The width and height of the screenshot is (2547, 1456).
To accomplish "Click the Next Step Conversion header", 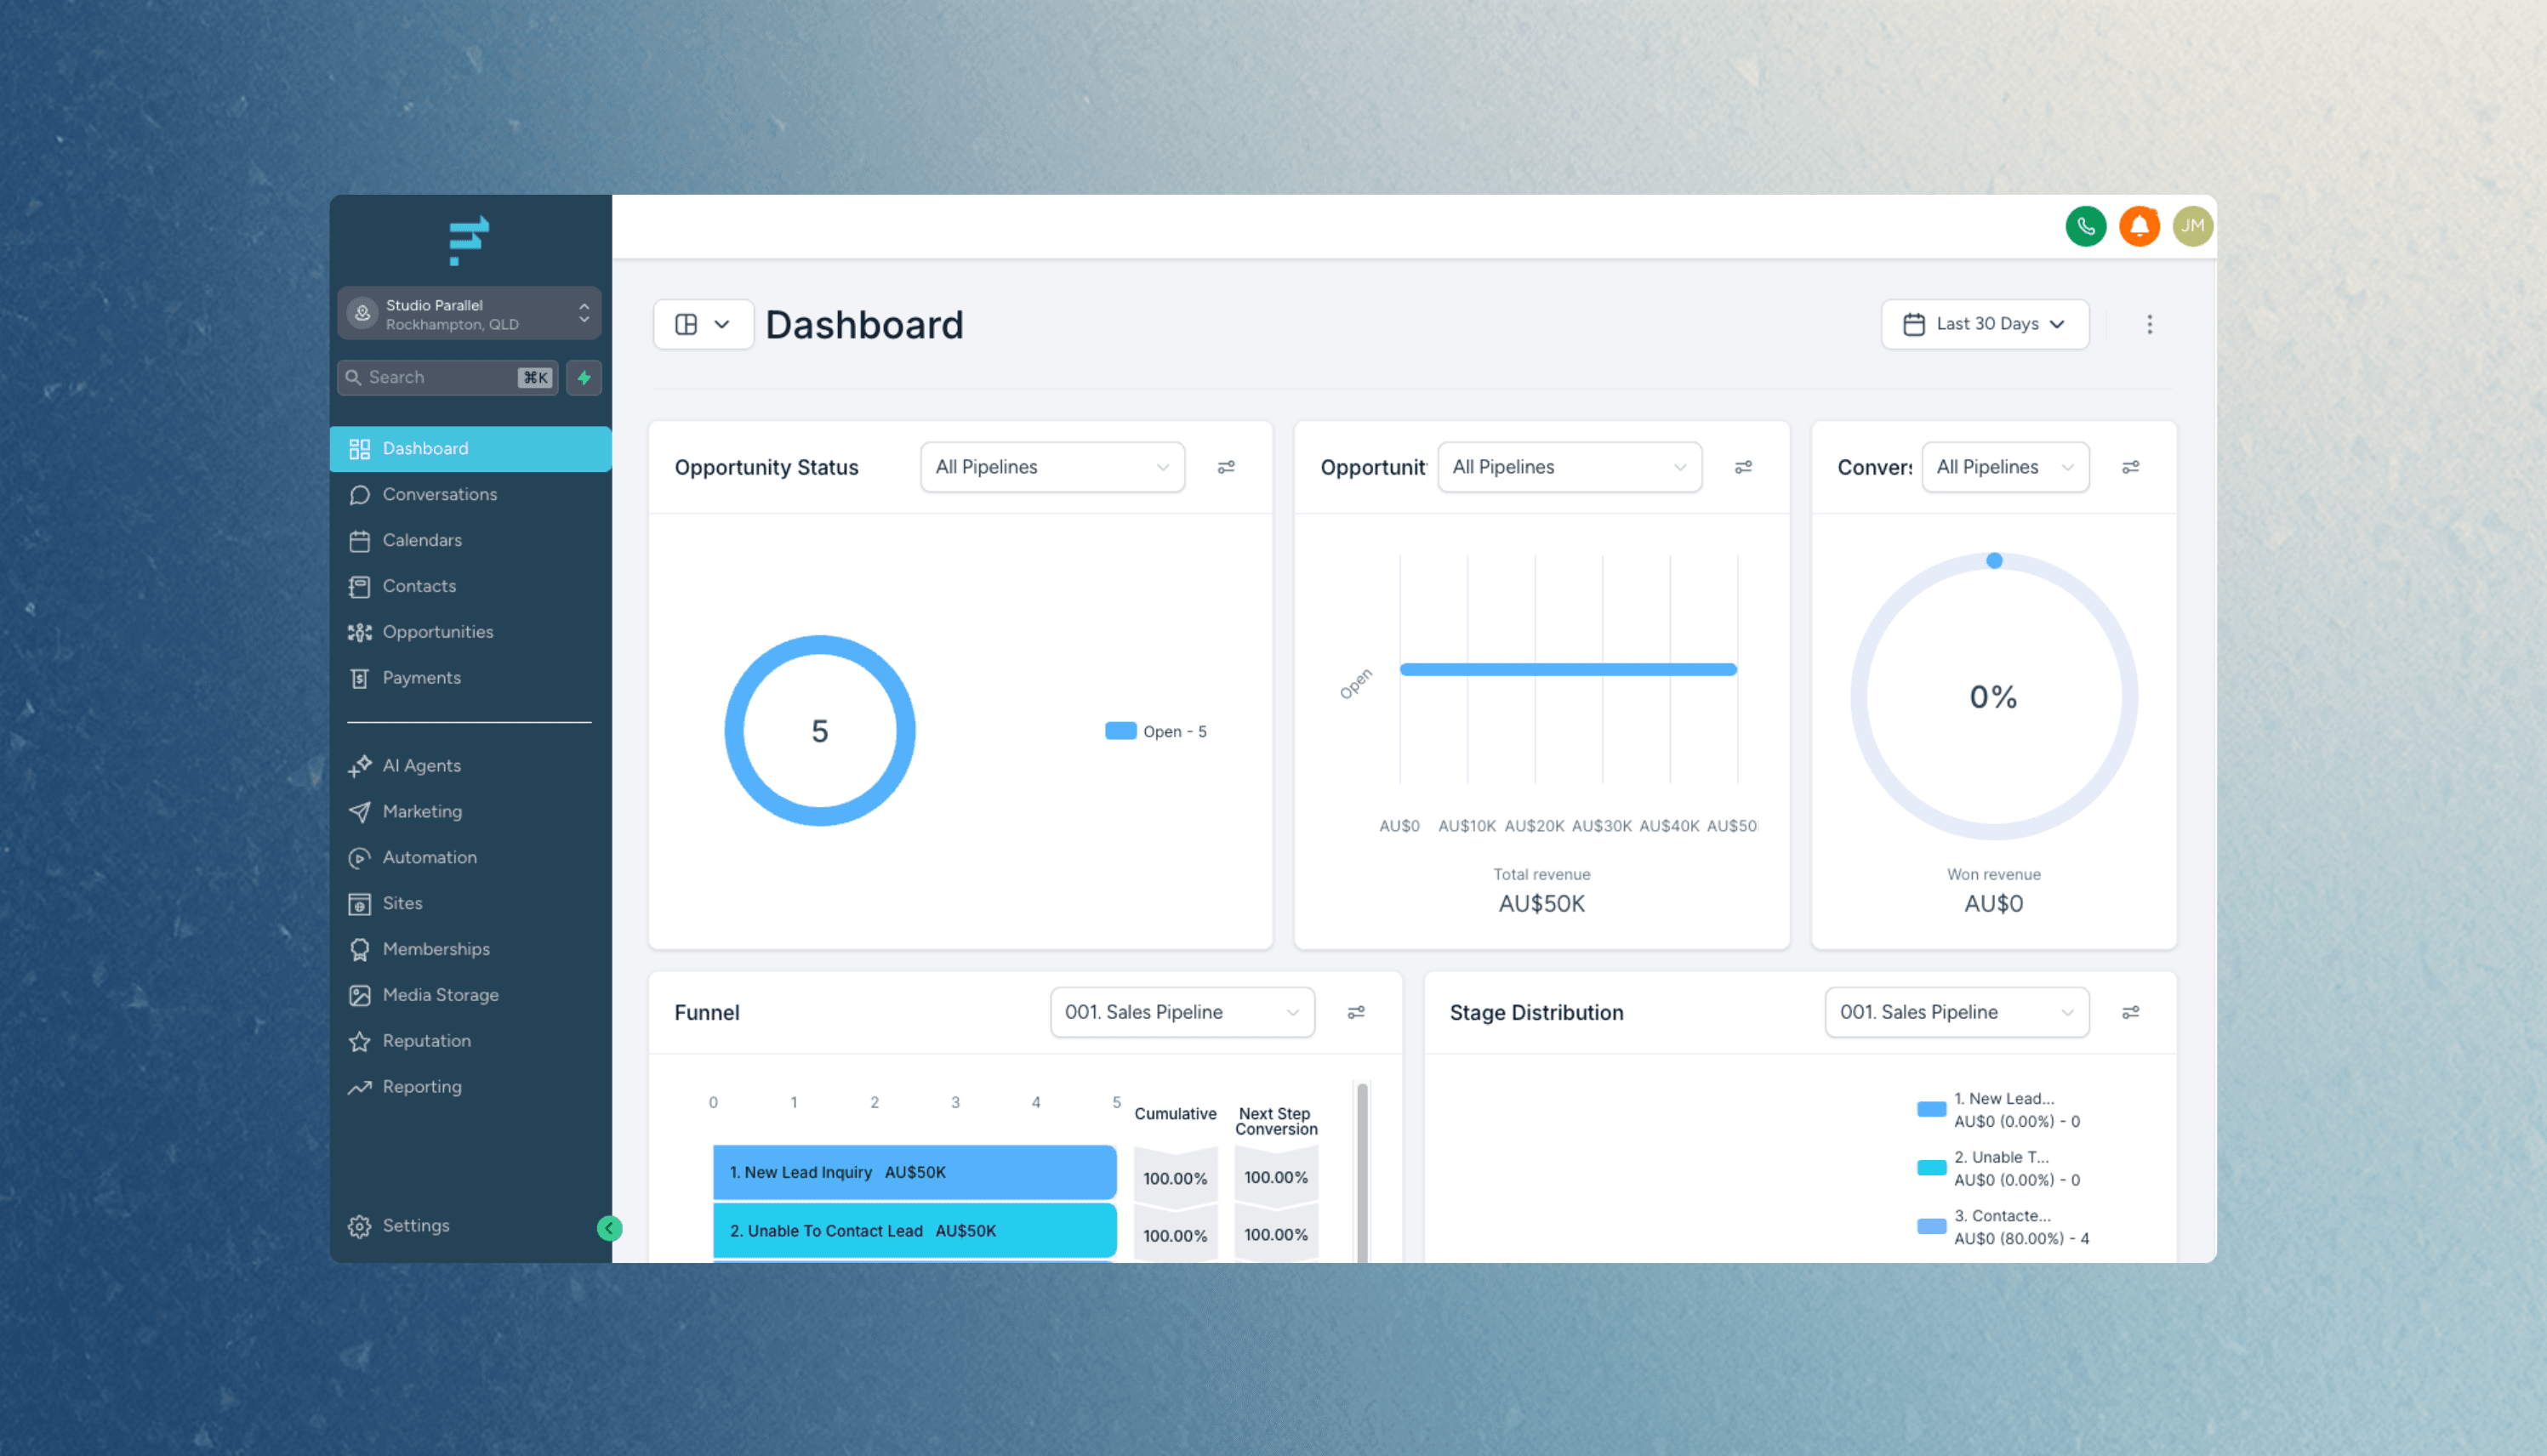I will [1276, 1122].
